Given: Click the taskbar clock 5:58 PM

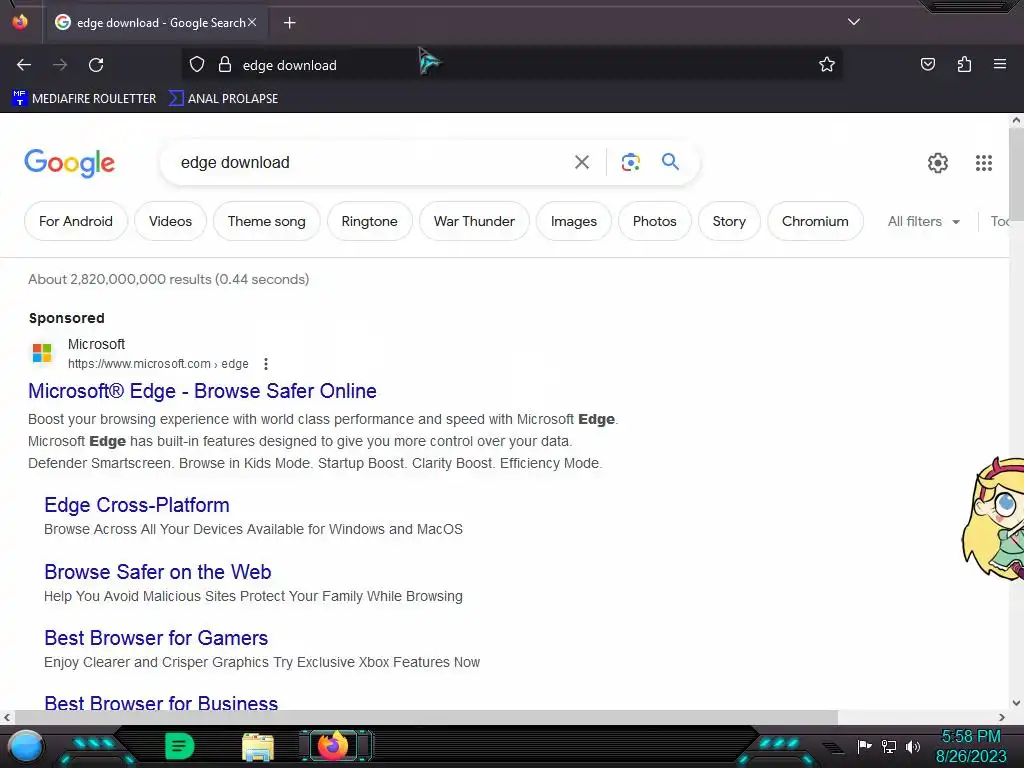Looking at the screenshot, I should (x=971, y=737).
